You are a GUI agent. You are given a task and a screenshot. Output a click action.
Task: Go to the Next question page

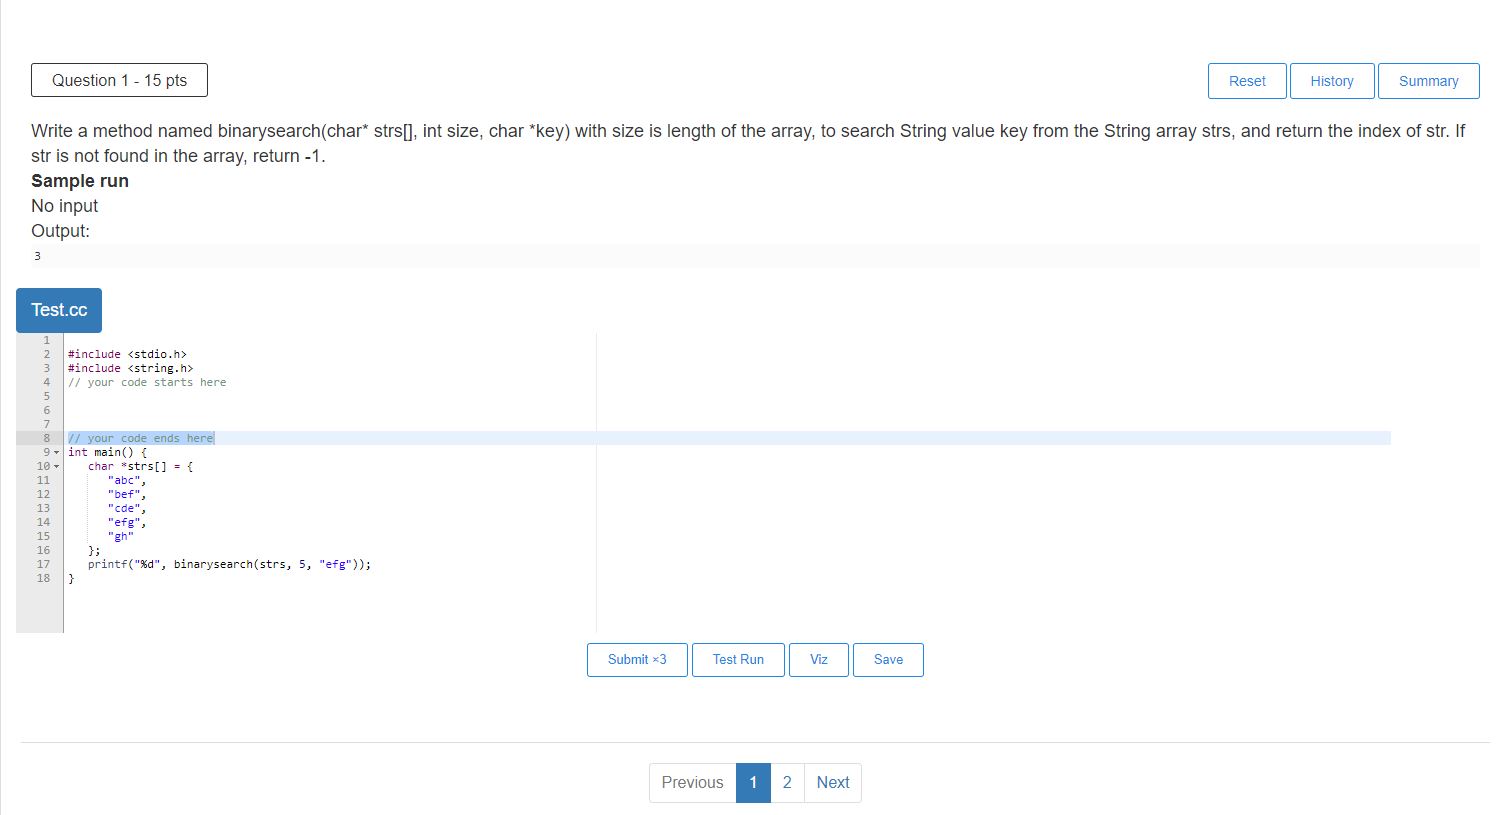click(832, 782)
